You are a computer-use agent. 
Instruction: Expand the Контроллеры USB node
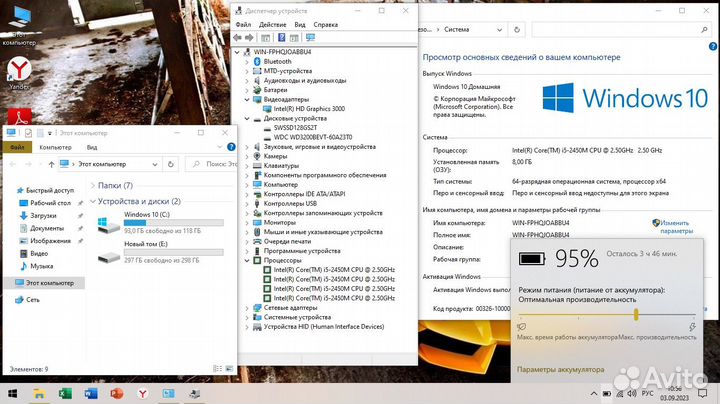247,204
